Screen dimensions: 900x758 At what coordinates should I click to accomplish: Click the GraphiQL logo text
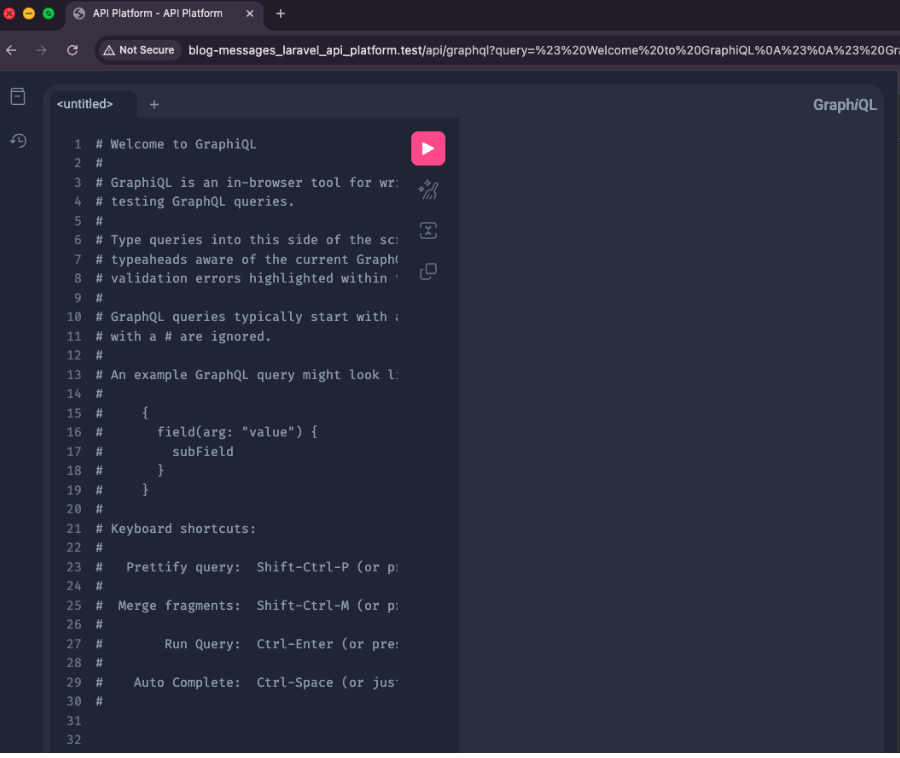(844, 105)
